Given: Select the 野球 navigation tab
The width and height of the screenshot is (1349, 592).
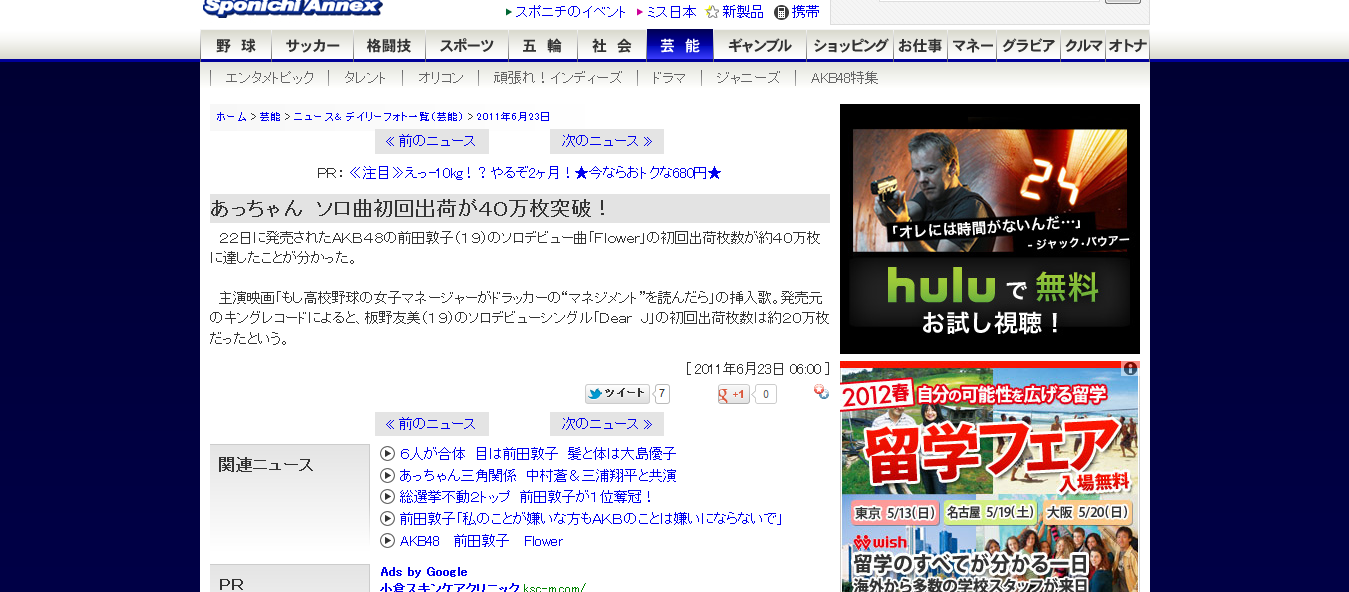Looking at the screenshot, I should tap(236, 46).
